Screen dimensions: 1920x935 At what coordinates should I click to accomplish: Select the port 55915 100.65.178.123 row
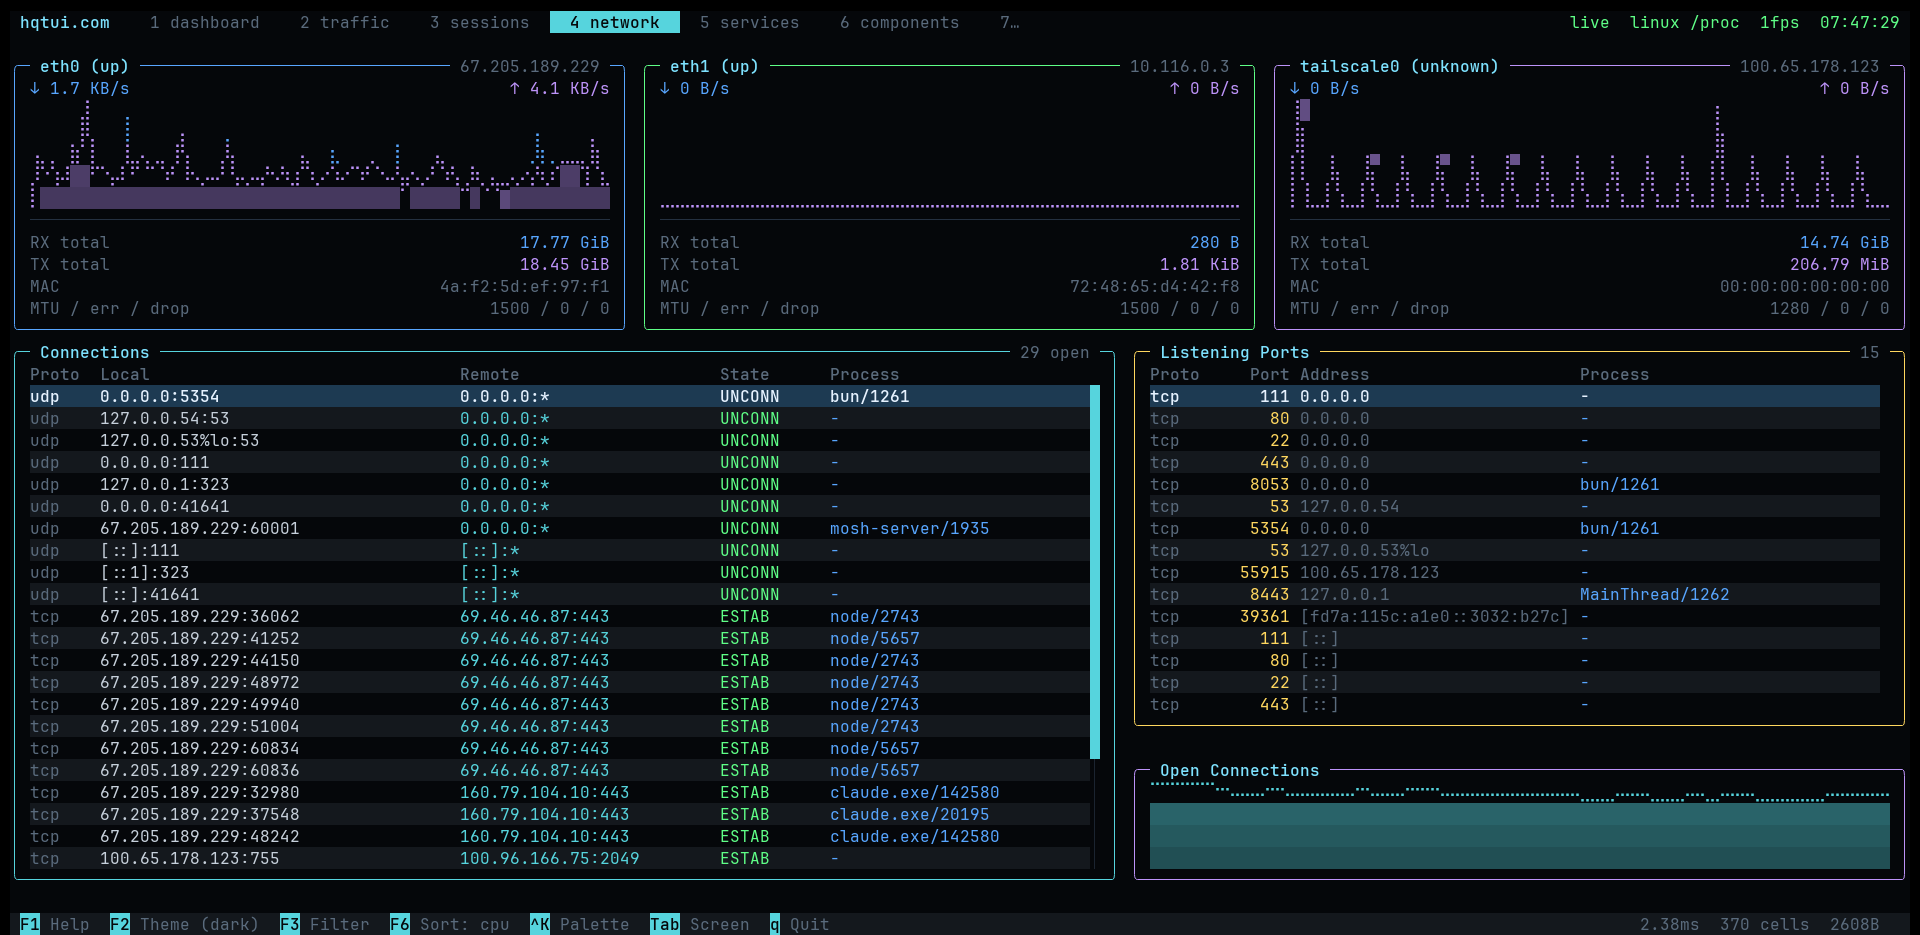point(1515,572)
